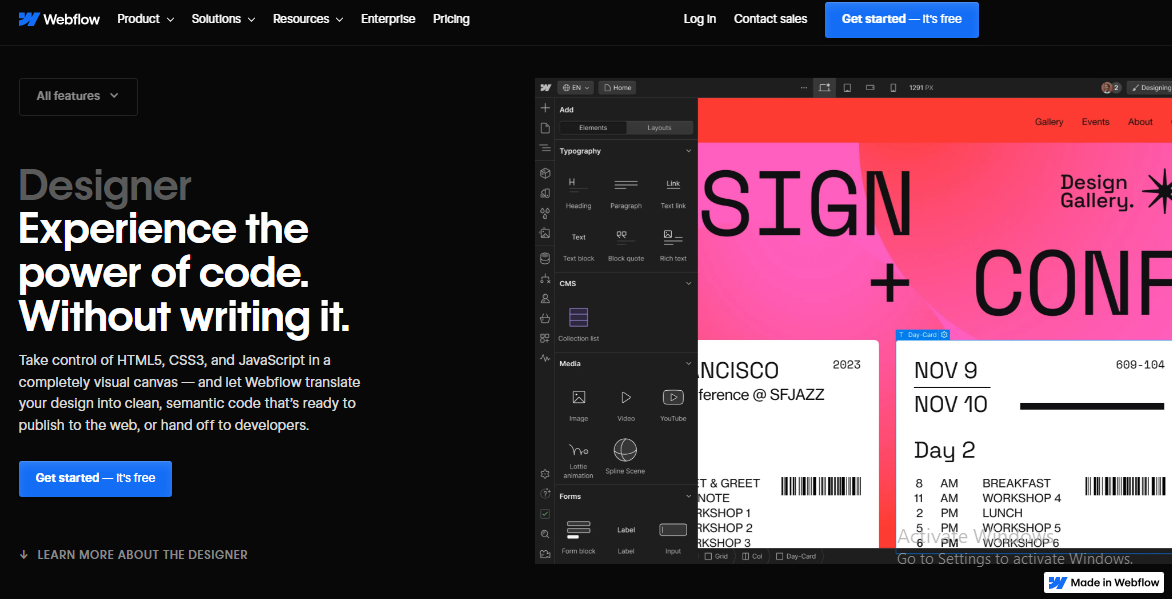Collapse the CMS section chevron
Viewport: 1172px width, 599px height.
[x=688, y=283]
